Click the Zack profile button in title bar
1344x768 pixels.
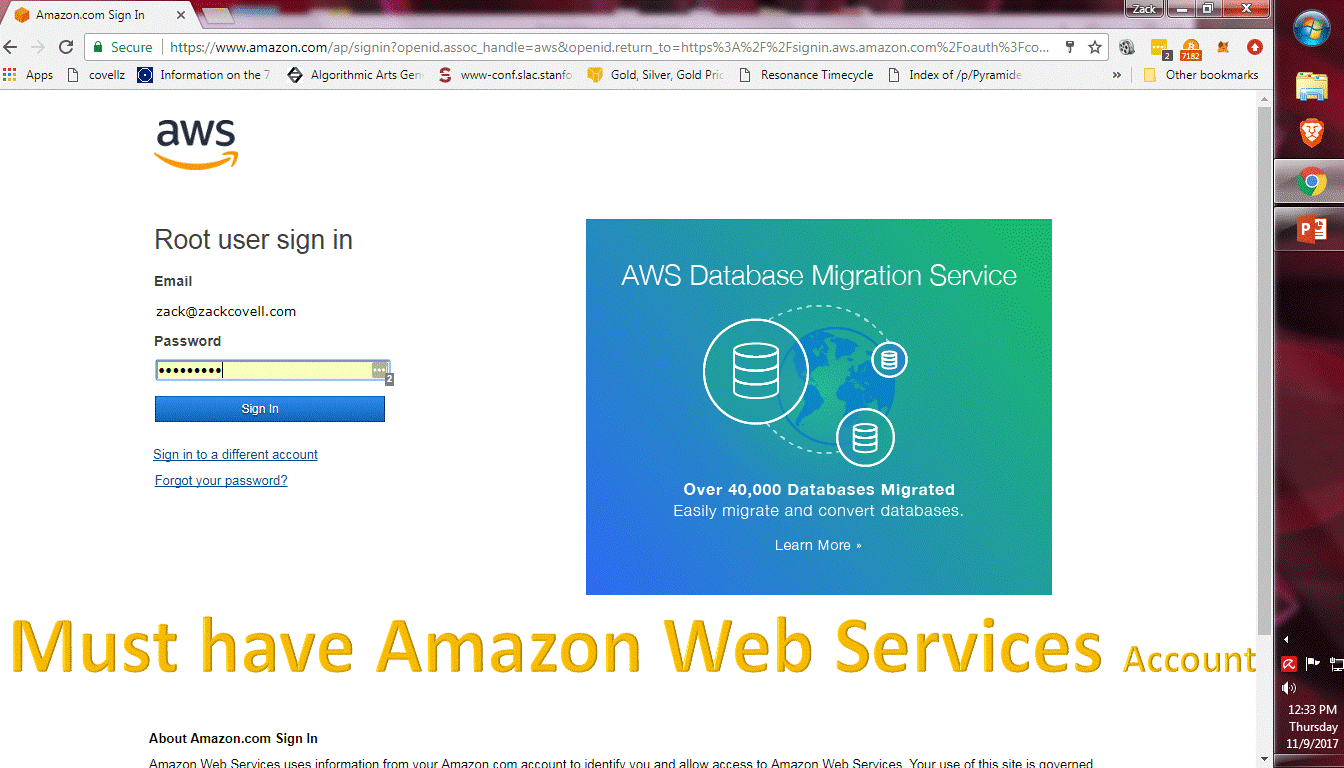(x=1144, y=9)
